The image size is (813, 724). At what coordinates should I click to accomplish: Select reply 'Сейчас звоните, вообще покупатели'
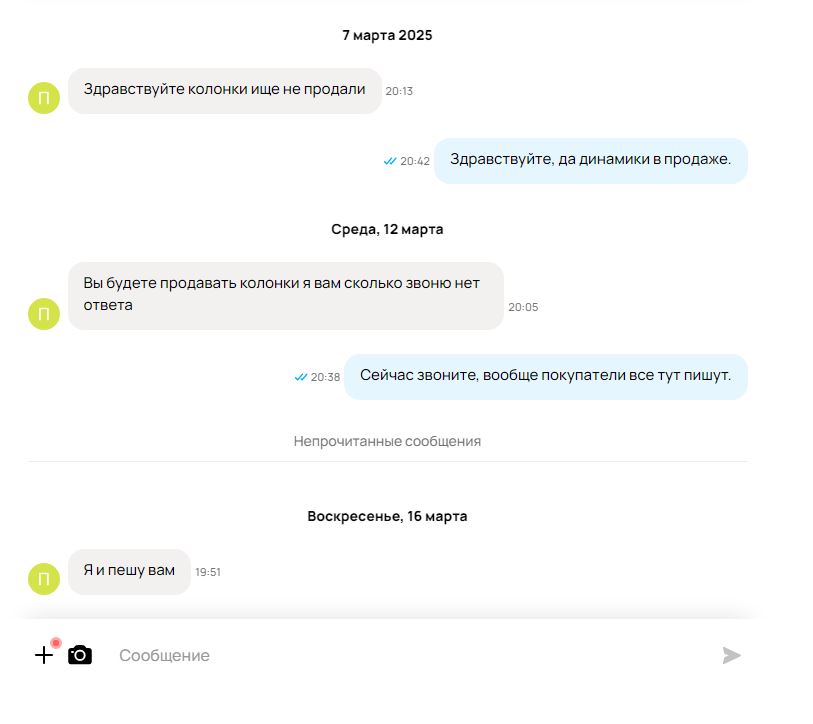[545, 377]
